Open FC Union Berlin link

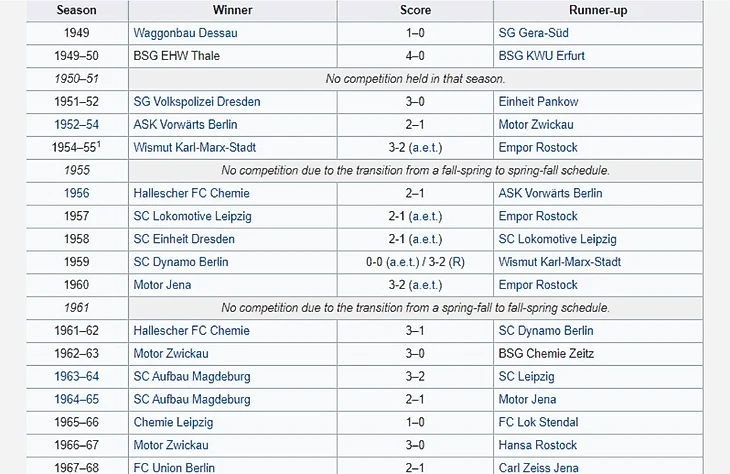[x=174, y=467]
